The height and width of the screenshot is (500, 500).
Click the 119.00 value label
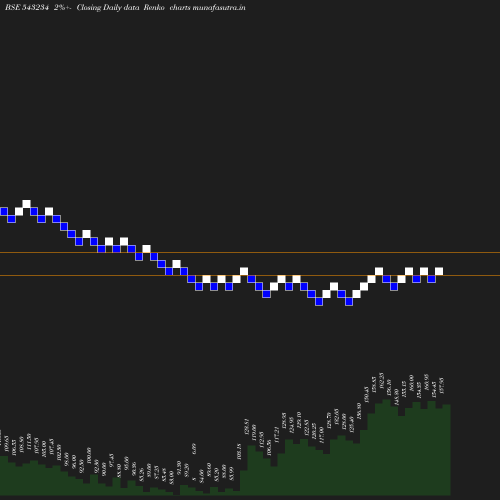coord(254,432)
